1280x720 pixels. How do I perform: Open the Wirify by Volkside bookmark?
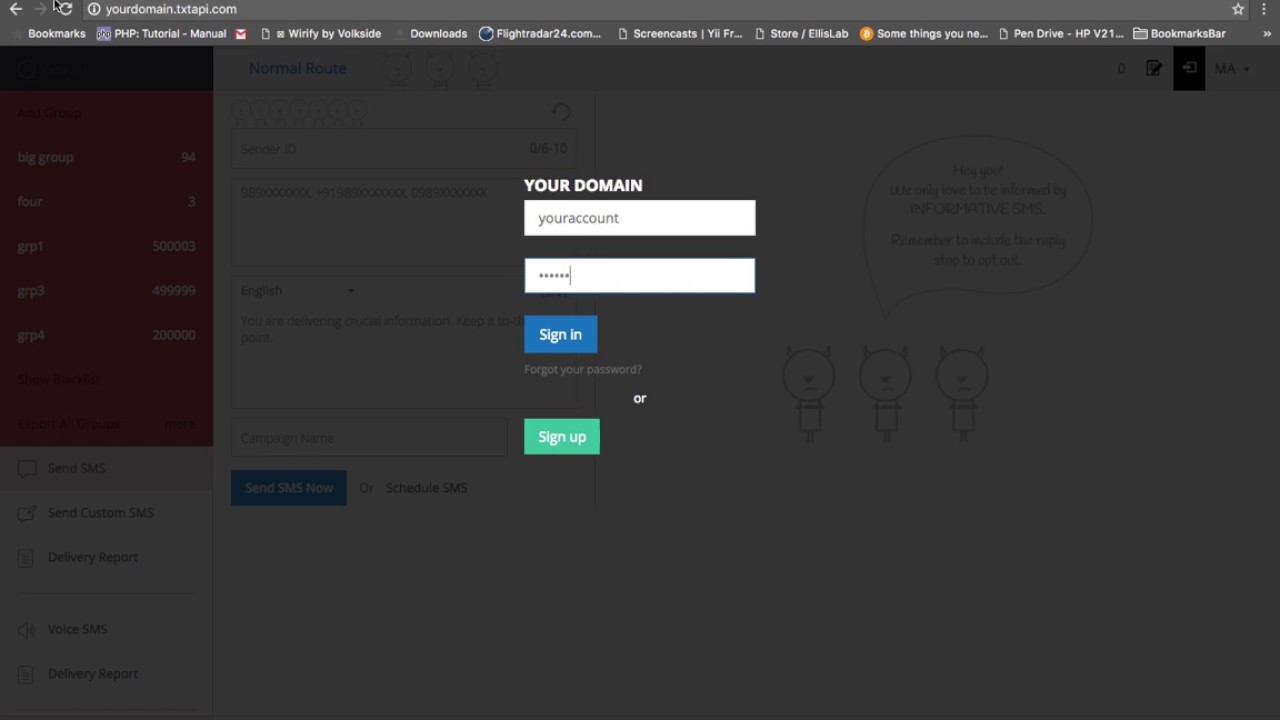click(320, 33)
